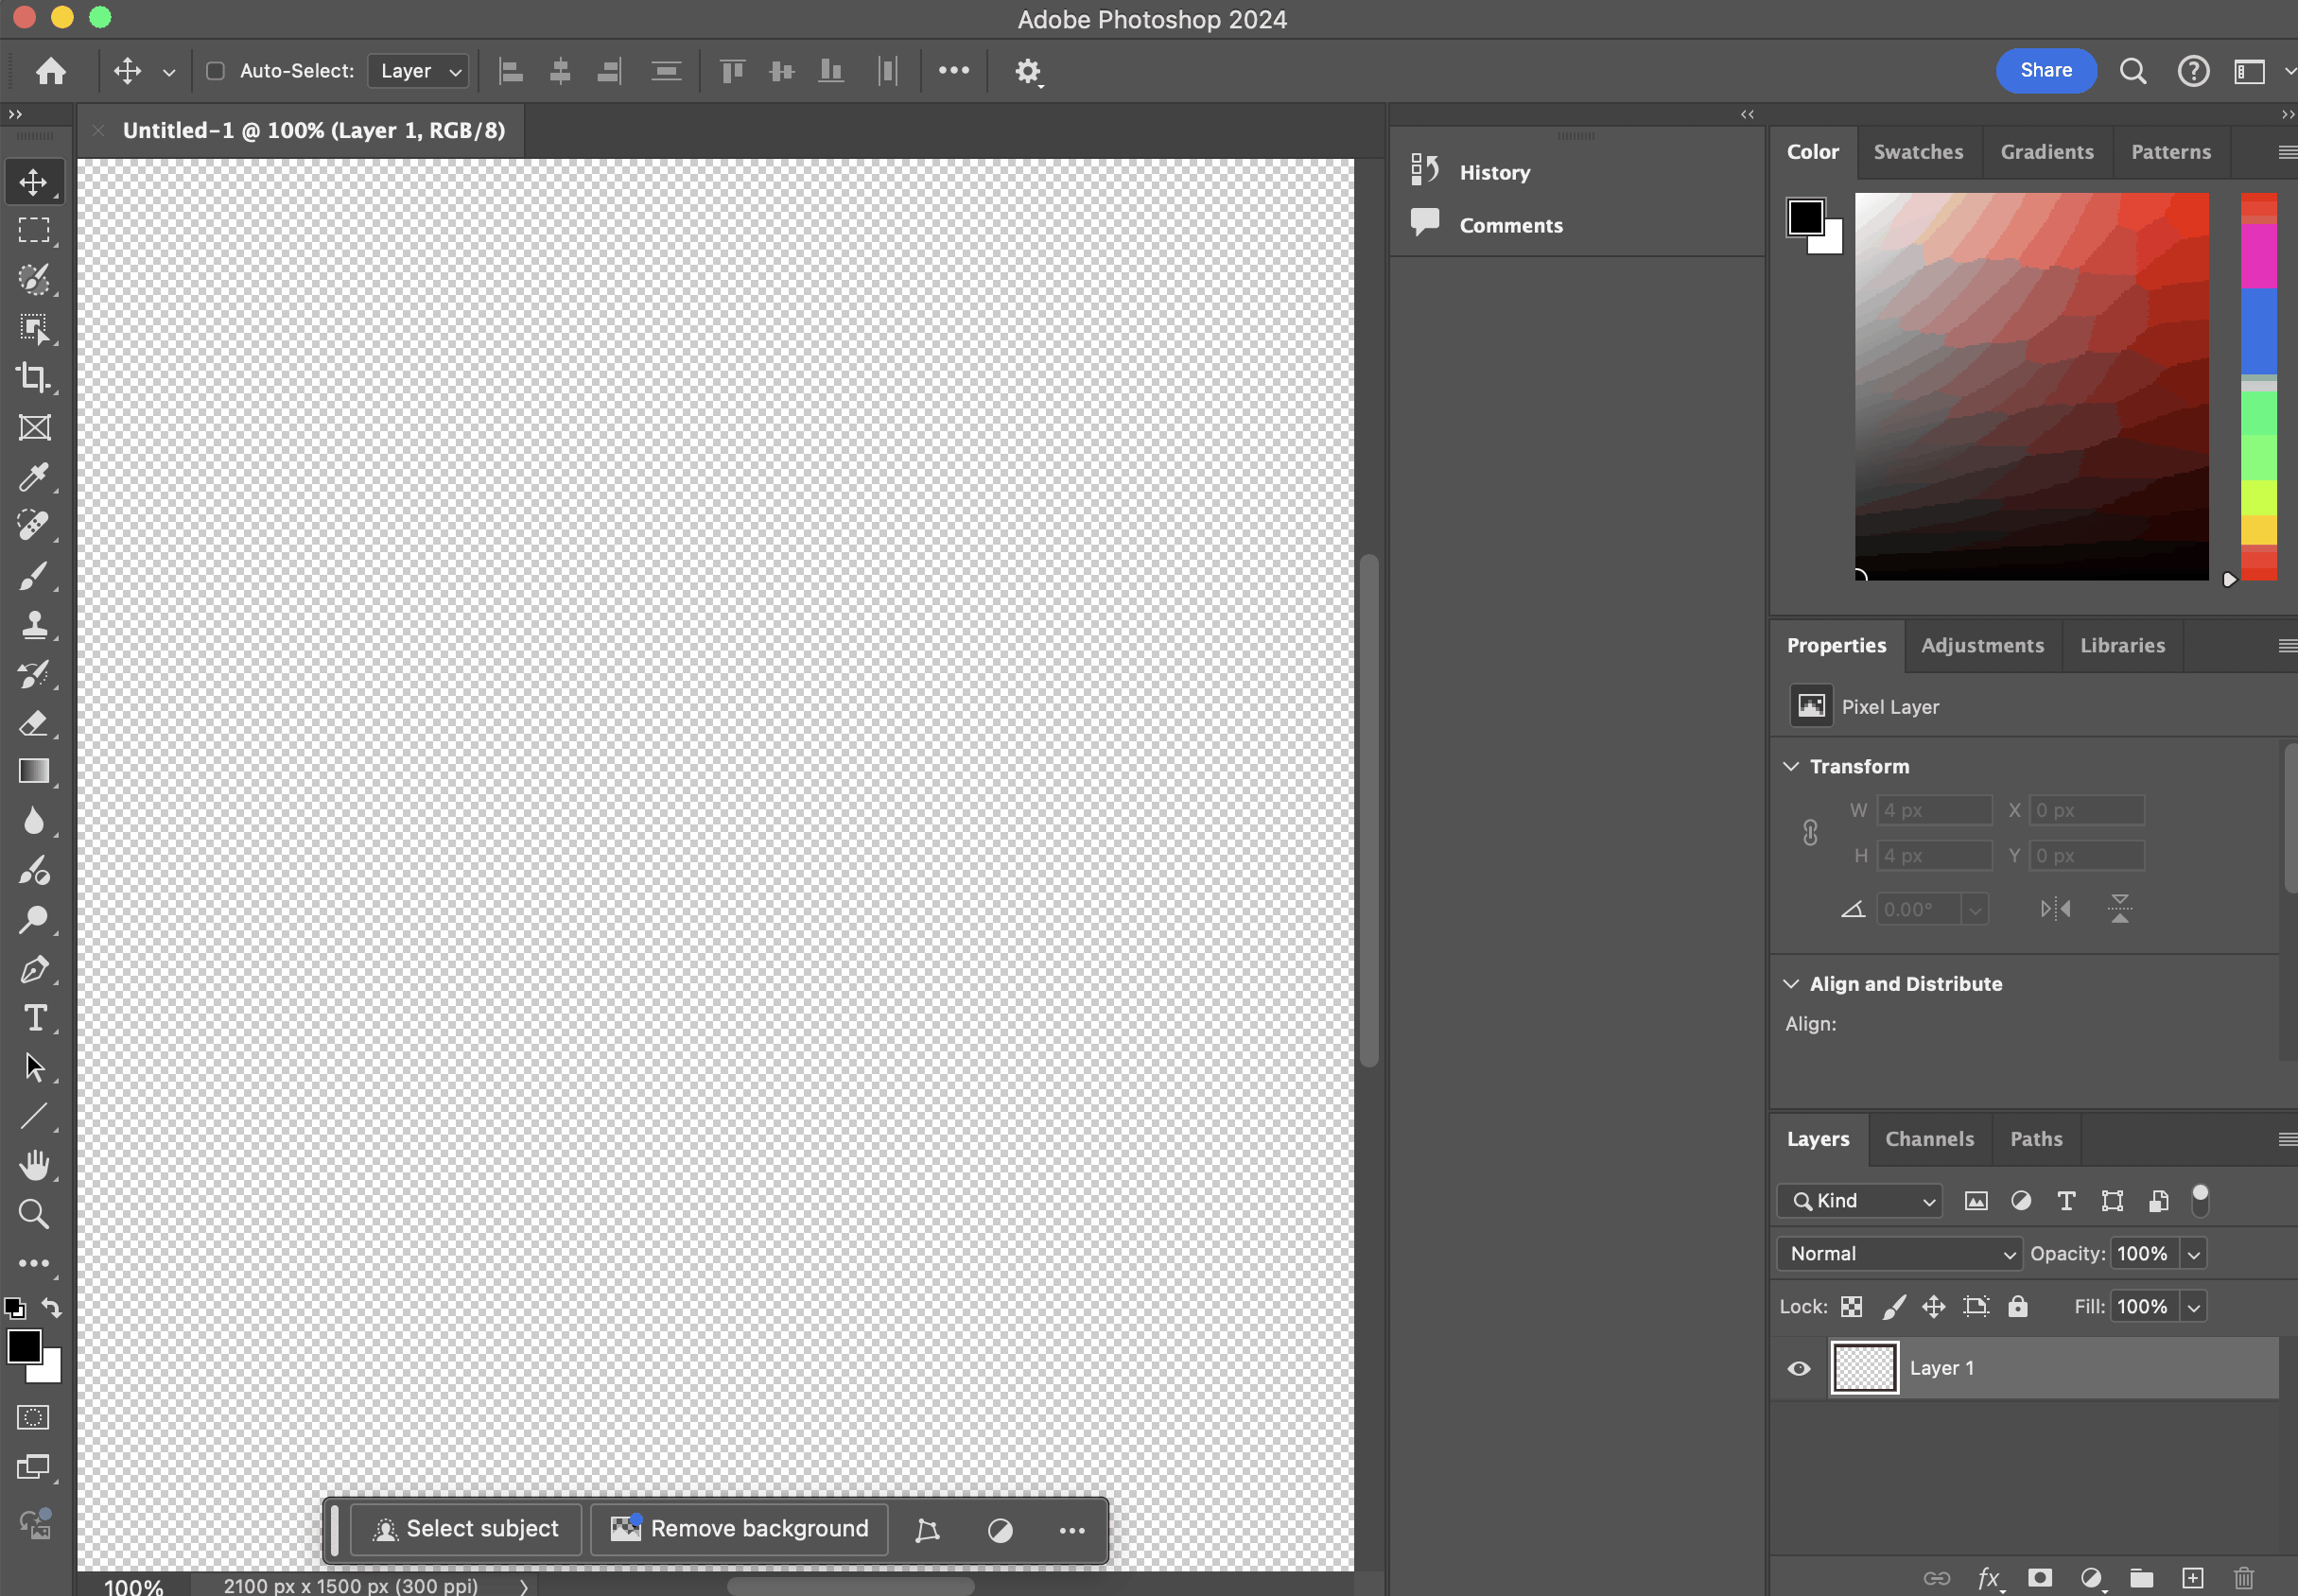This screenshot has height=1596, width=2298.
Task: Select the Hand tool
Action: pyautogui.click(x=33, y=1165)
